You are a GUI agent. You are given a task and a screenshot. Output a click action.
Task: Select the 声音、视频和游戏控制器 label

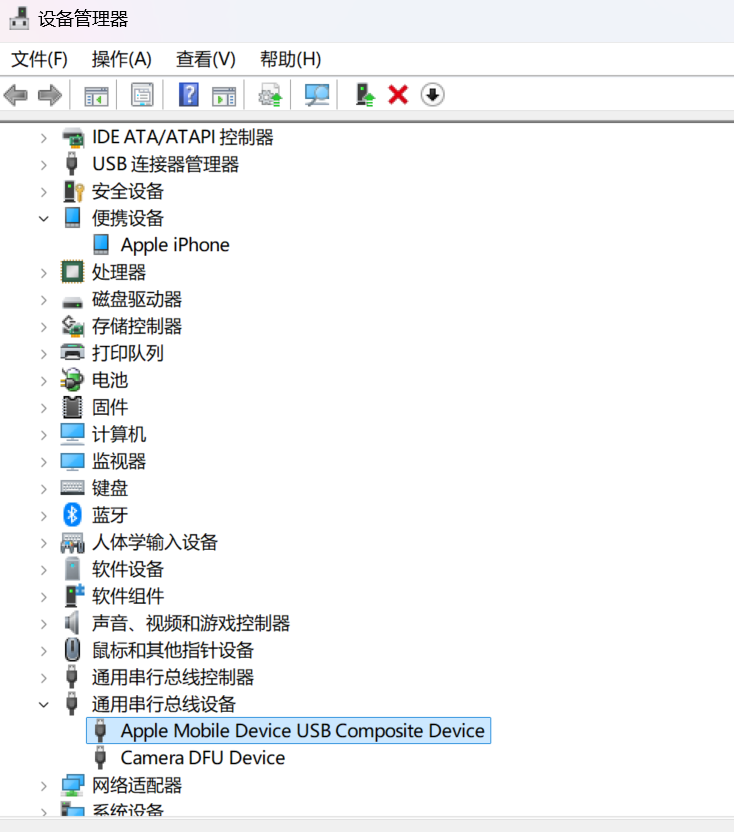tap(191, 623)
